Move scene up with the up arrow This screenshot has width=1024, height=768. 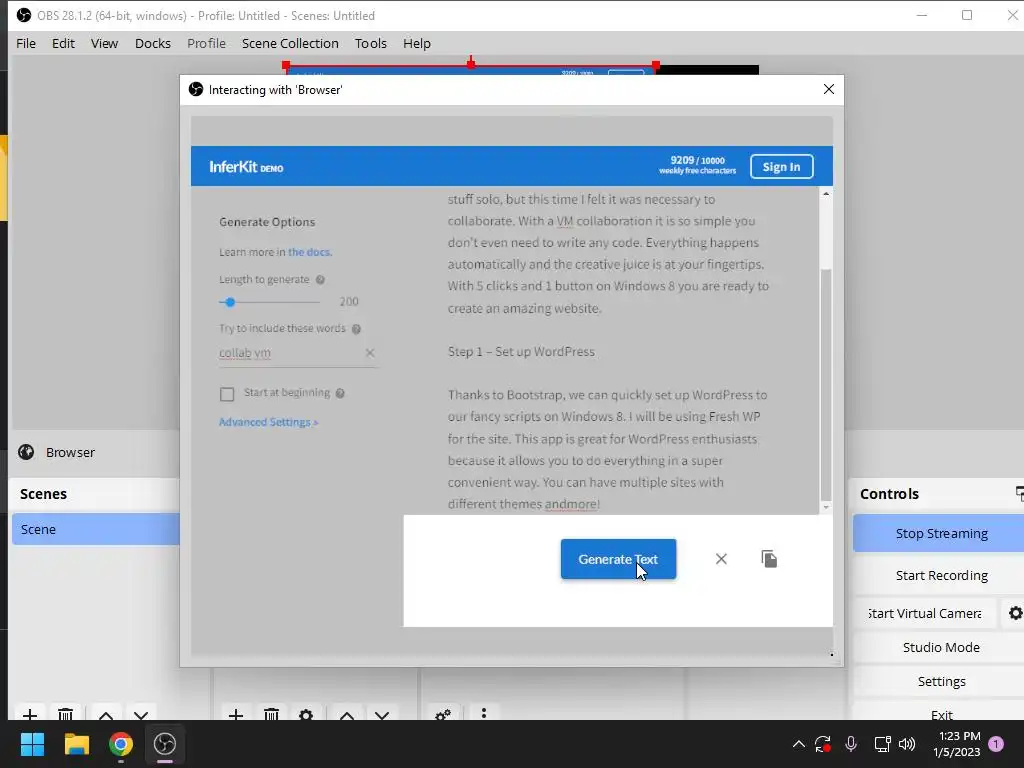click(x=106, y=715)
